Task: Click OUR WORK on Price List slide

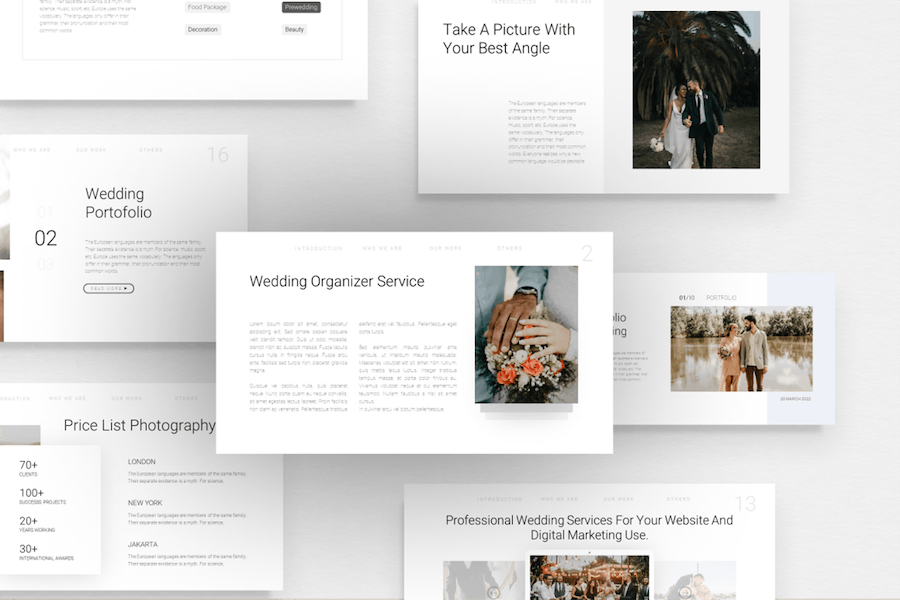Action: click(127, 398)
